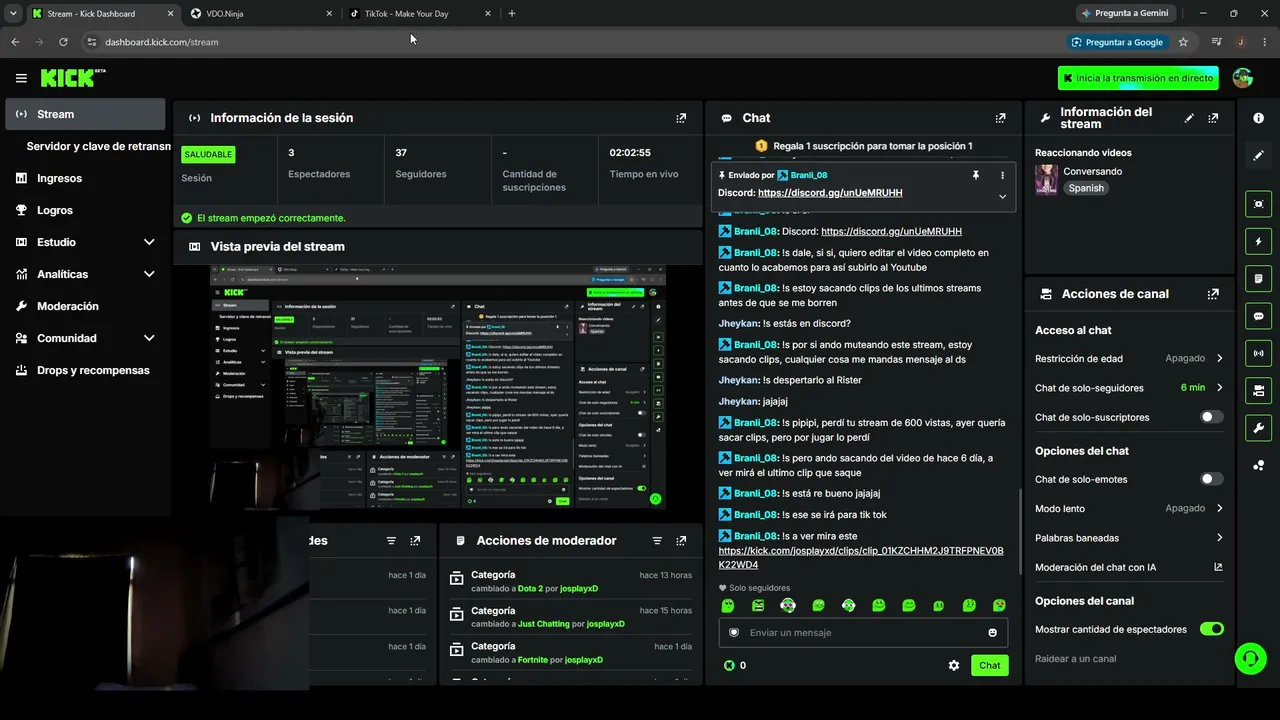Open Drops y recompensas in the sidebar
Screen dimensions: 1280x720
pos(85,370)
